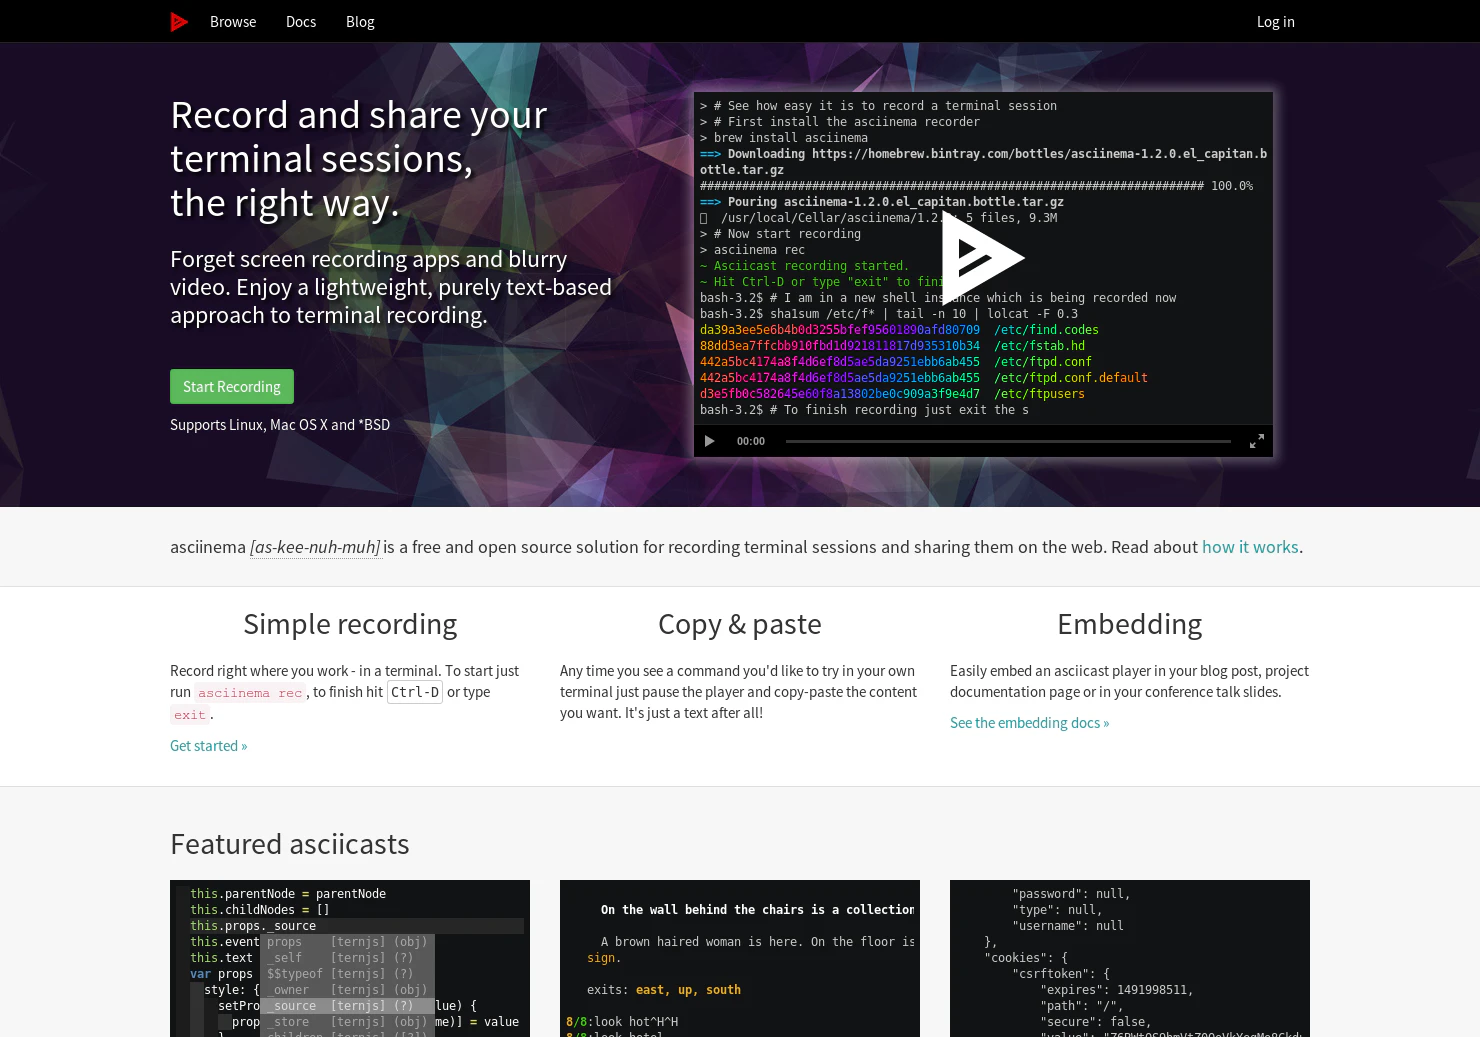Follow the "how it works" link

pos(1250,547)
